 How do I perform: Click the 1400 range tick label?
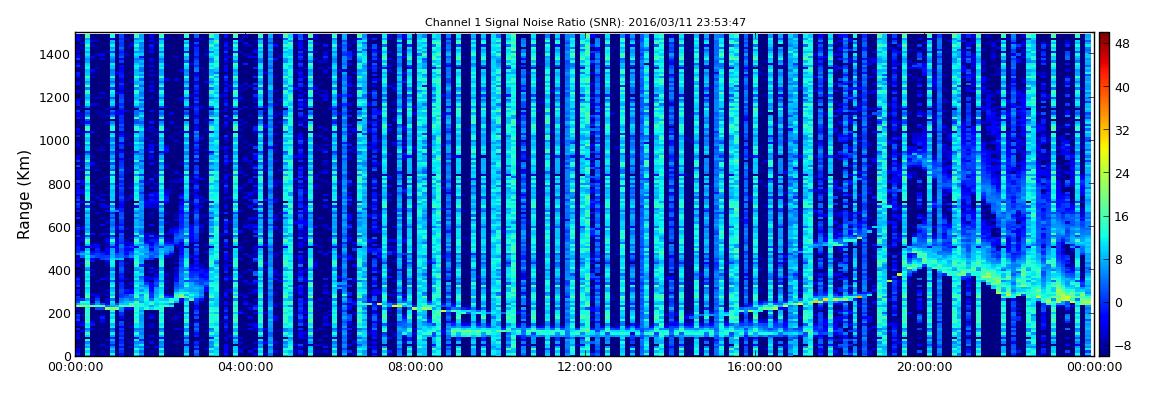56,55
